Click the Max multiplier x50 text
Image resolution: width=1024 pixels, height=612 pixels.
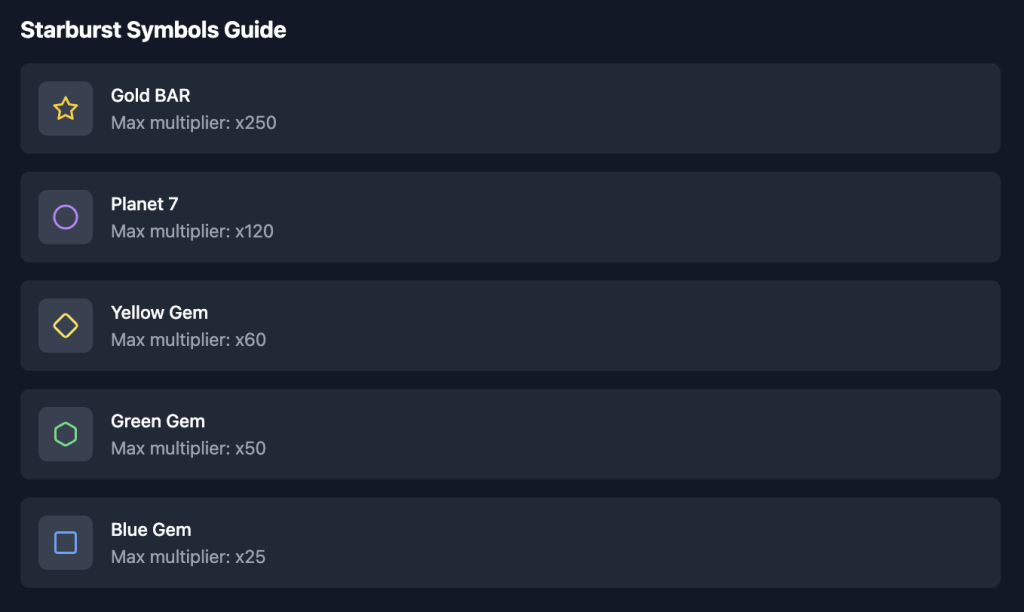click(x=188, y=448)
